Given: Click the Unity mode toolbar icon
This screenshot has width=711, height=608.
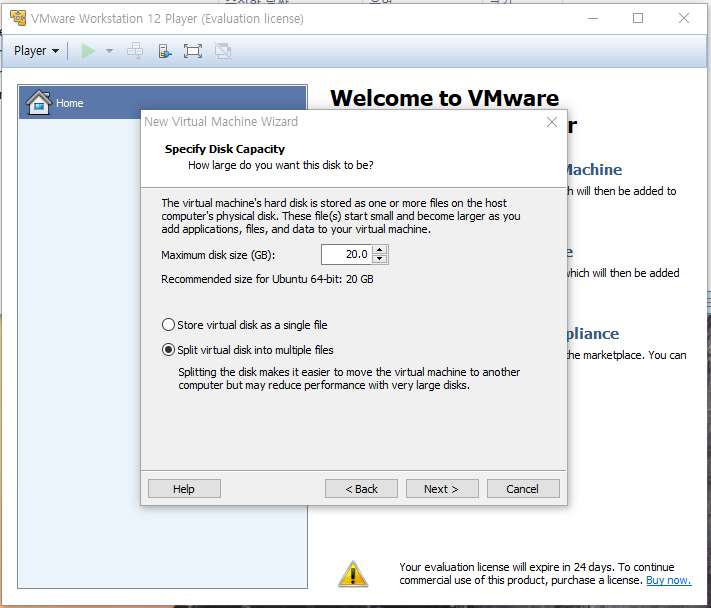Looking at the screenshot, I should click(x=223, y=51).
